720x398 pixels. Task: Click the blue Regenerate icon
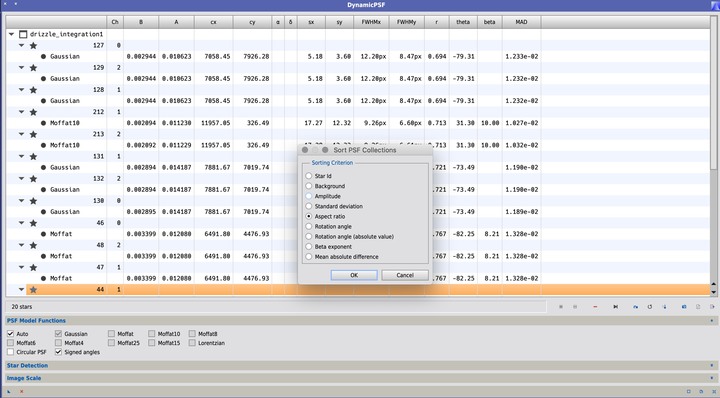coord(636,307)
